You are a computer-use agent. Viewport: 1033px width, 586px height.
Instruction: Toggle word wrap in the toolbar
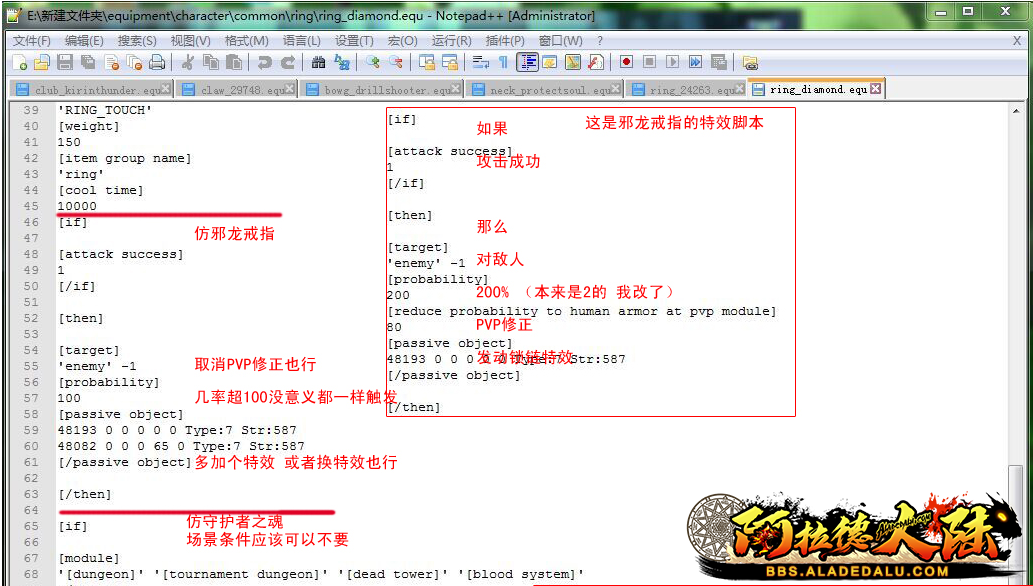click(x=481, y=62)
